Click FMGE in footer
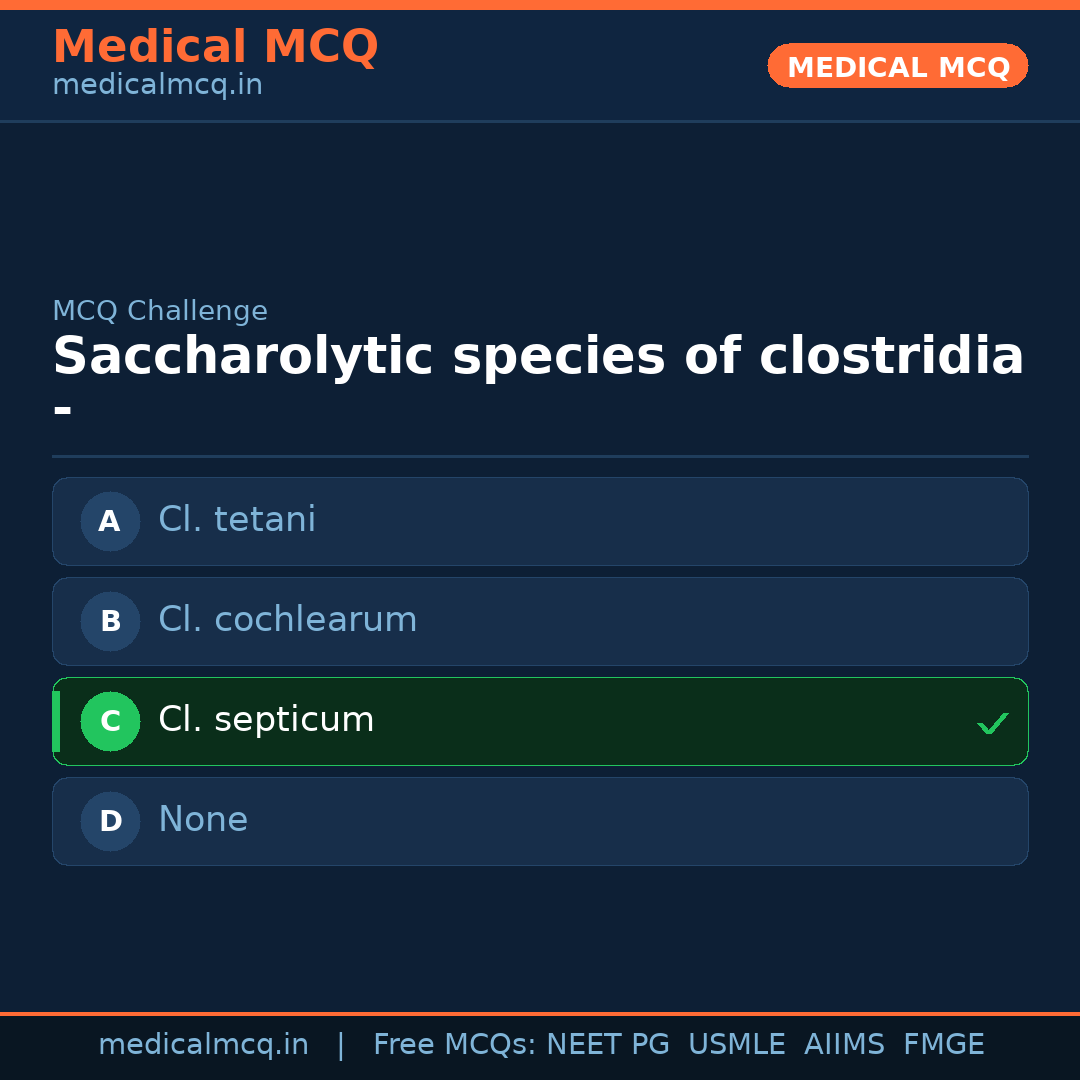Image resolution: width=1080 pixels, height=1080 pixels. coord(943,1045)
